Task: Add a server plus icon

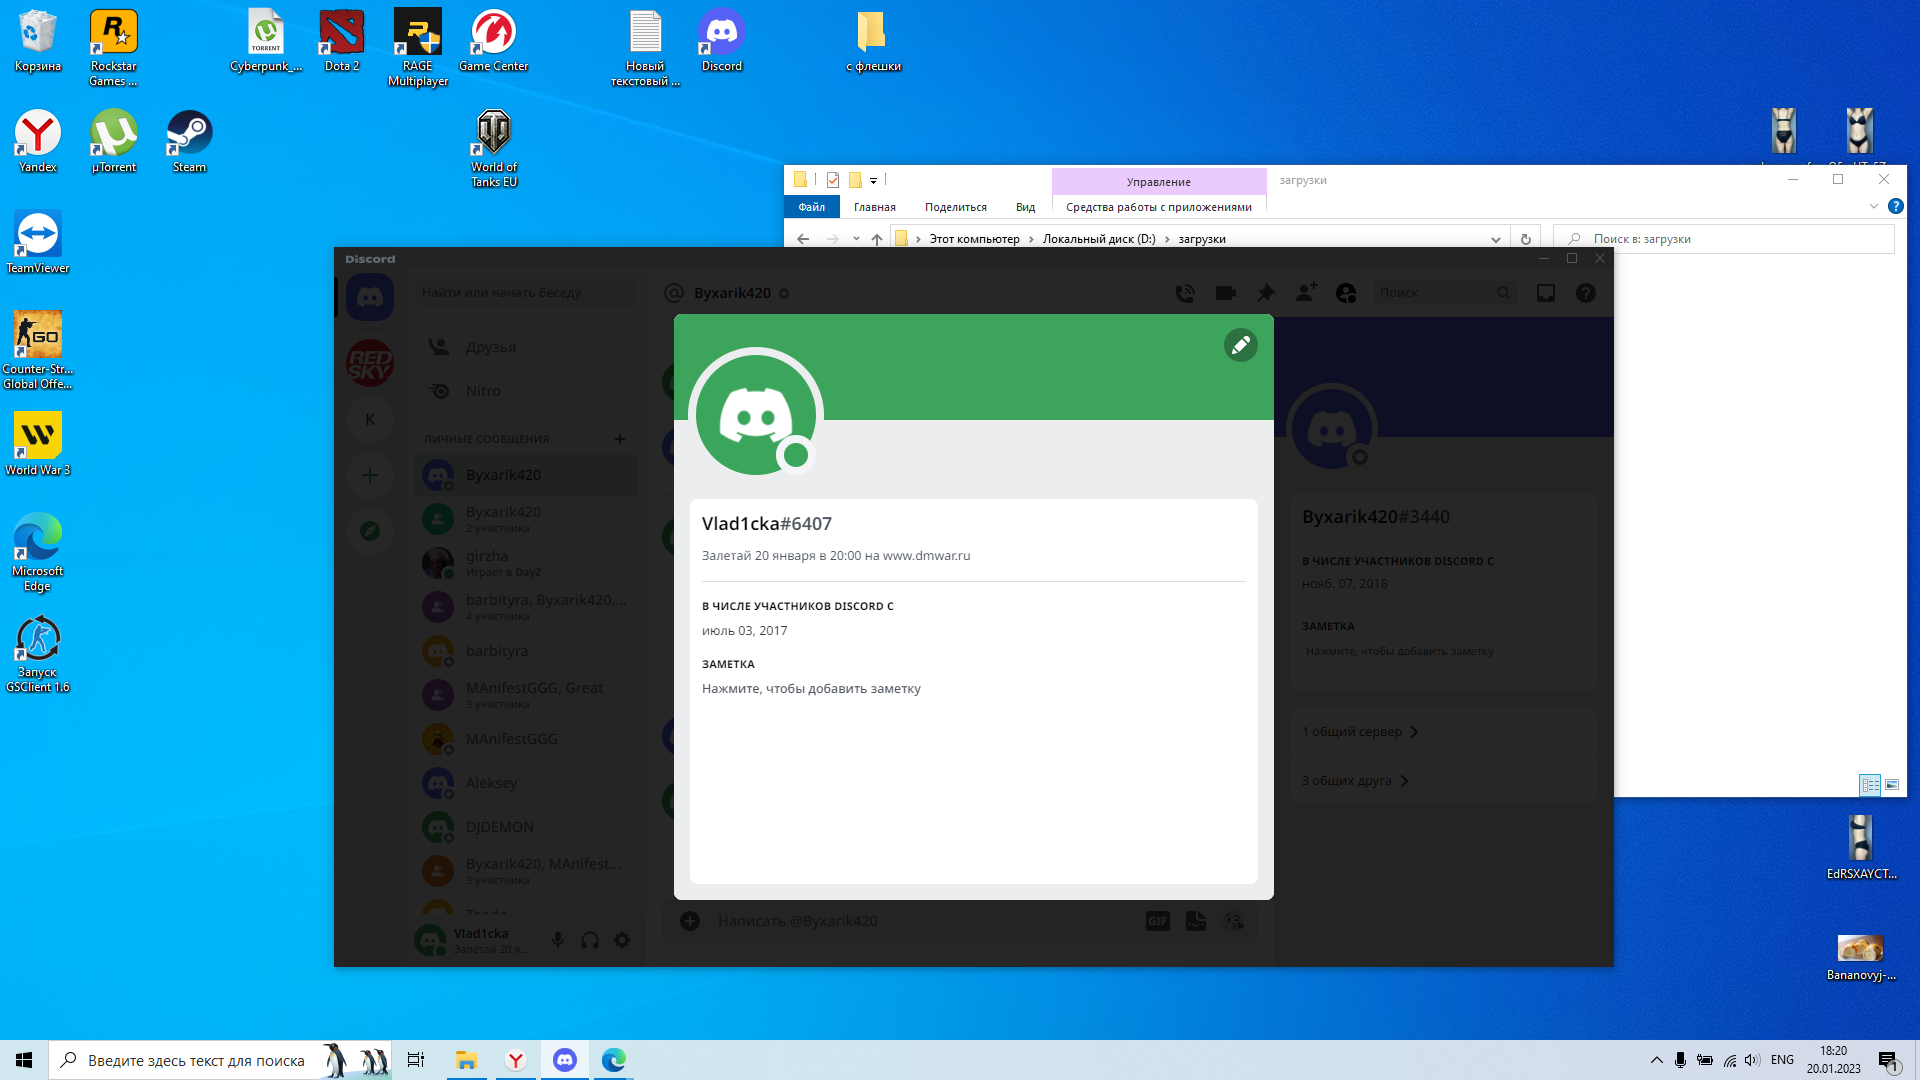Action: point(370,475)
